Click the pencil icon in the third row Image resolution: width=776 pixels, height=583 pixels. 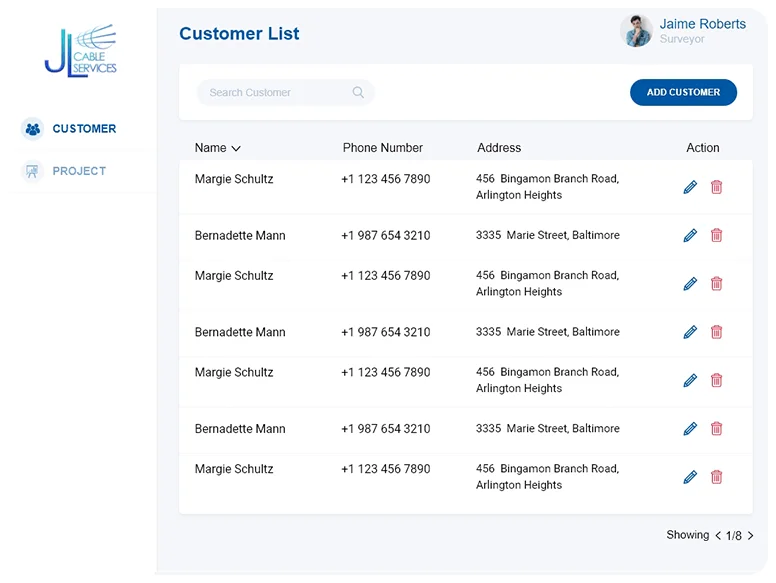tap(690, 284)
